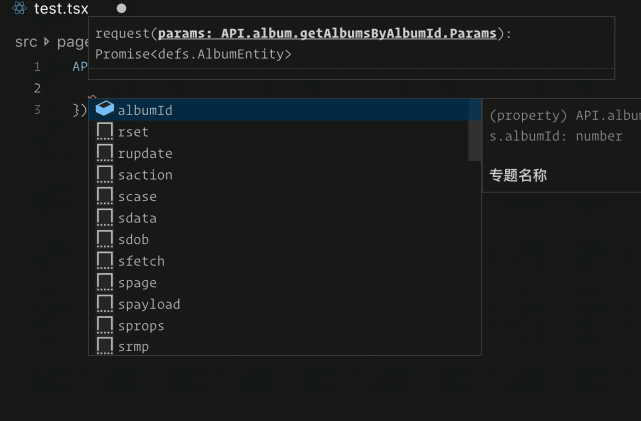Click the albumId property icon

tap(104, 110)
